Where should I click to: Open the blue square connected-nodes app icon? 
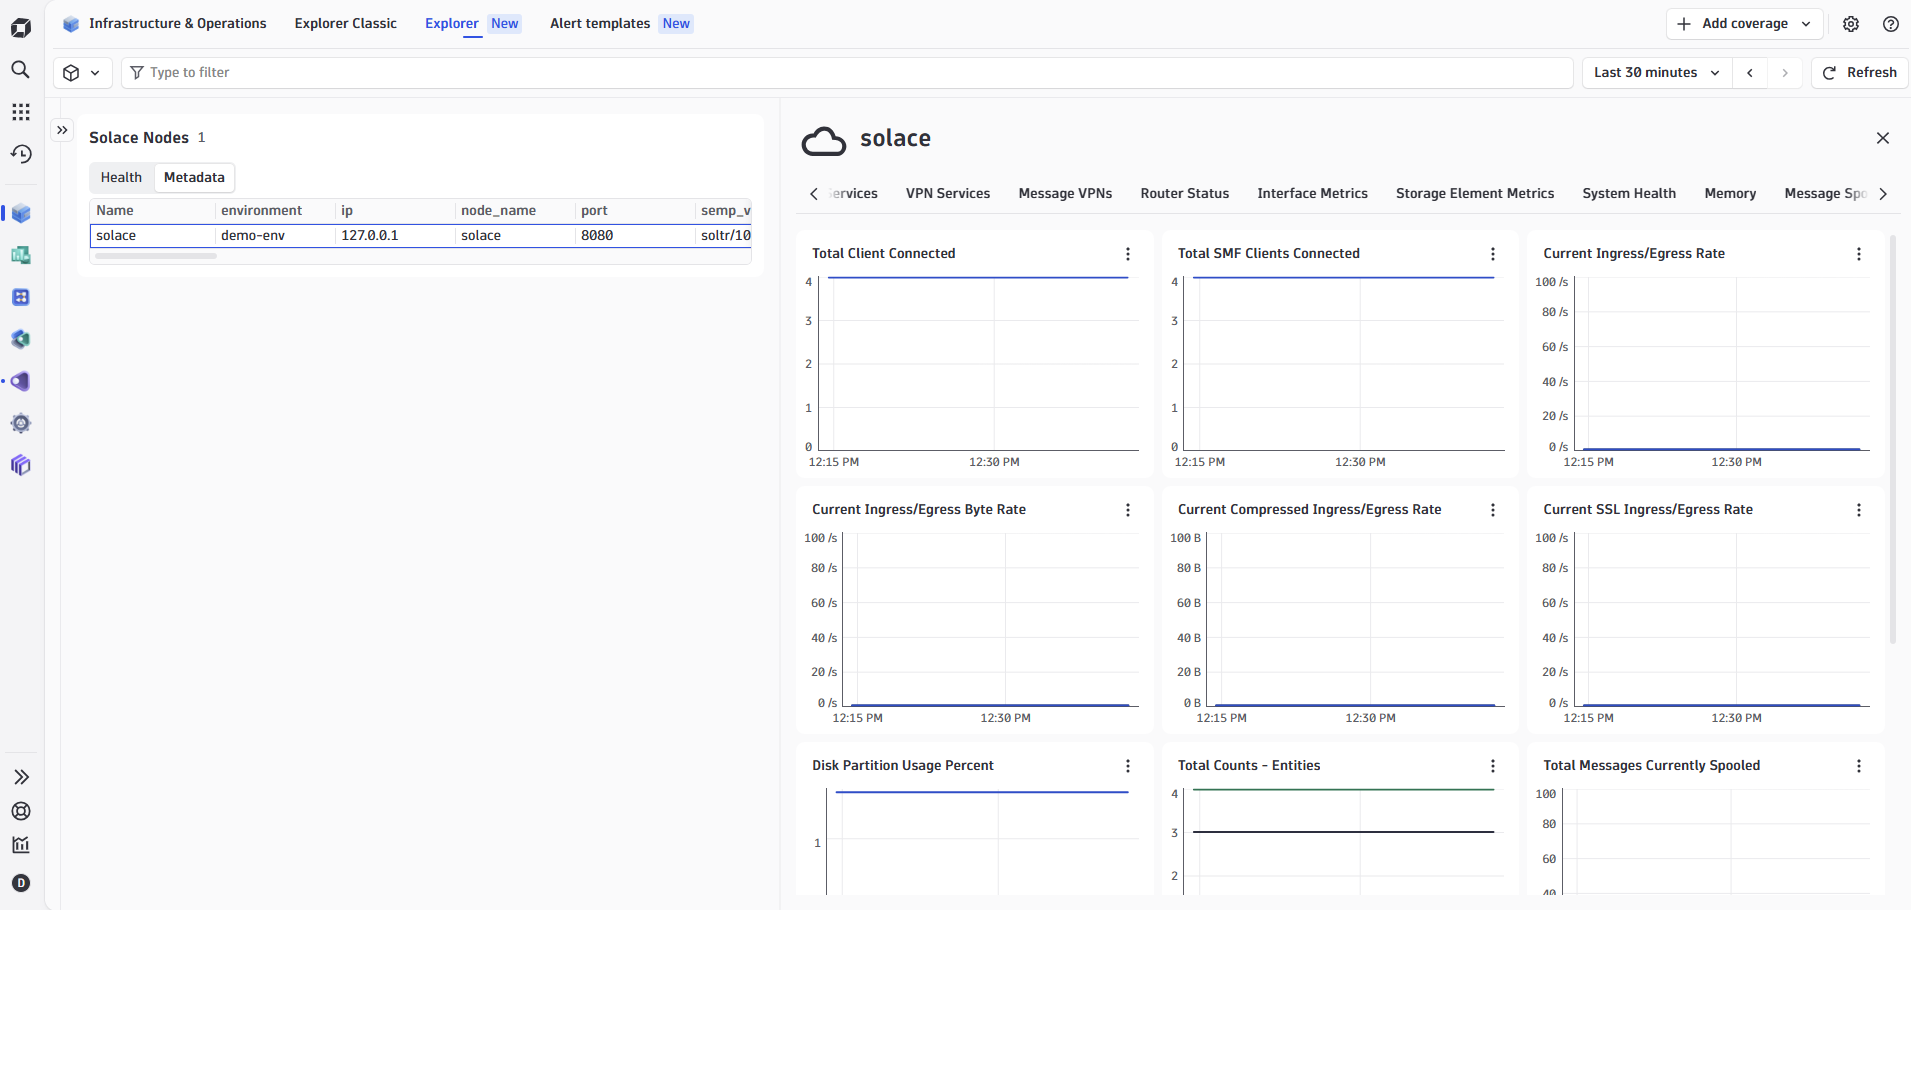(21, 298)
